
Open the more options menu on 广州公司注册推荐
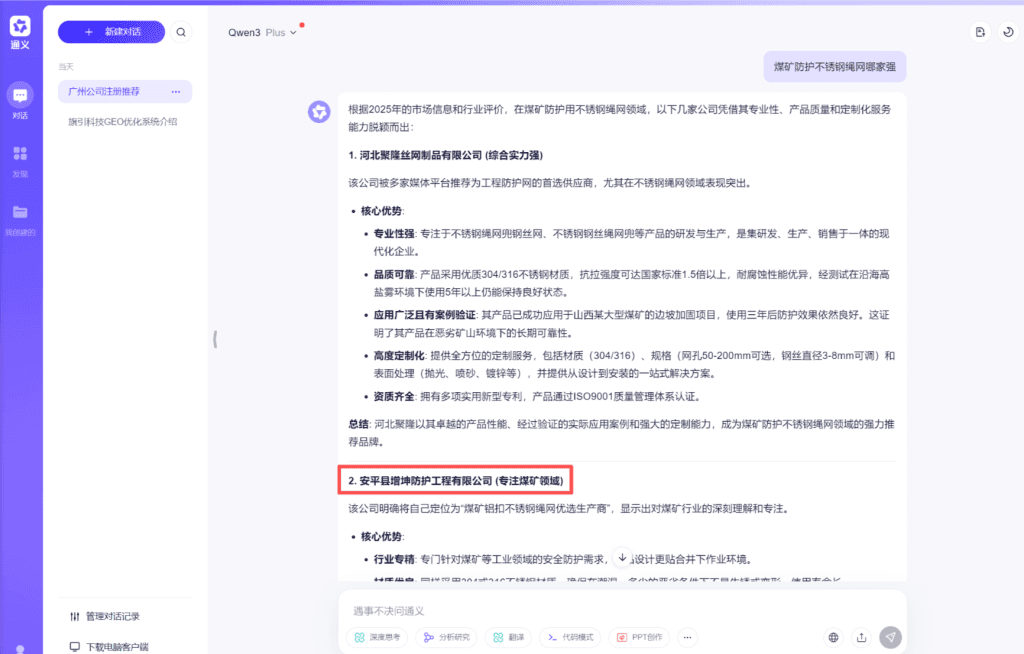(x=177, y=91)
